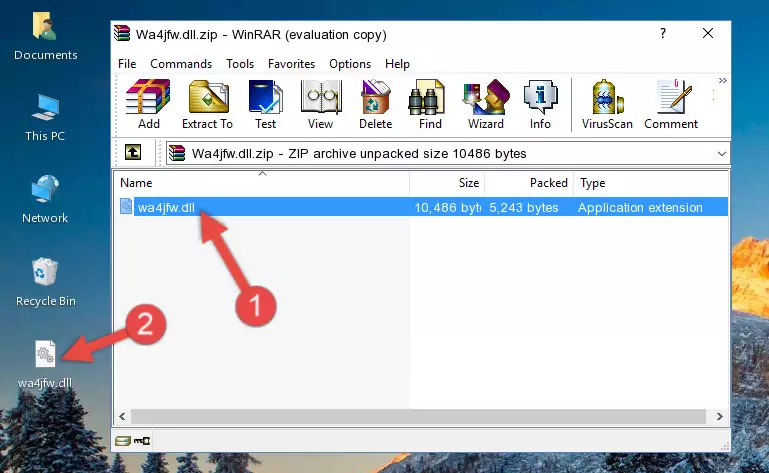The image size is (769, 473).
Task: Run the Test archive tool
Action: pyautogui.click(x=265, y=105)
